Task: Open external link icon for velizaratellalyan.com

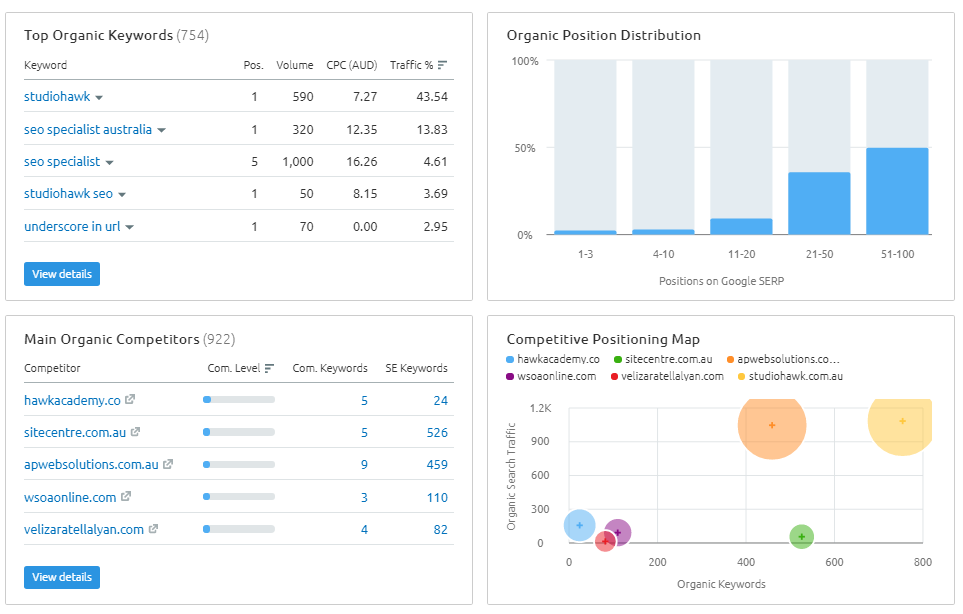Action: [x=153, y=529]
